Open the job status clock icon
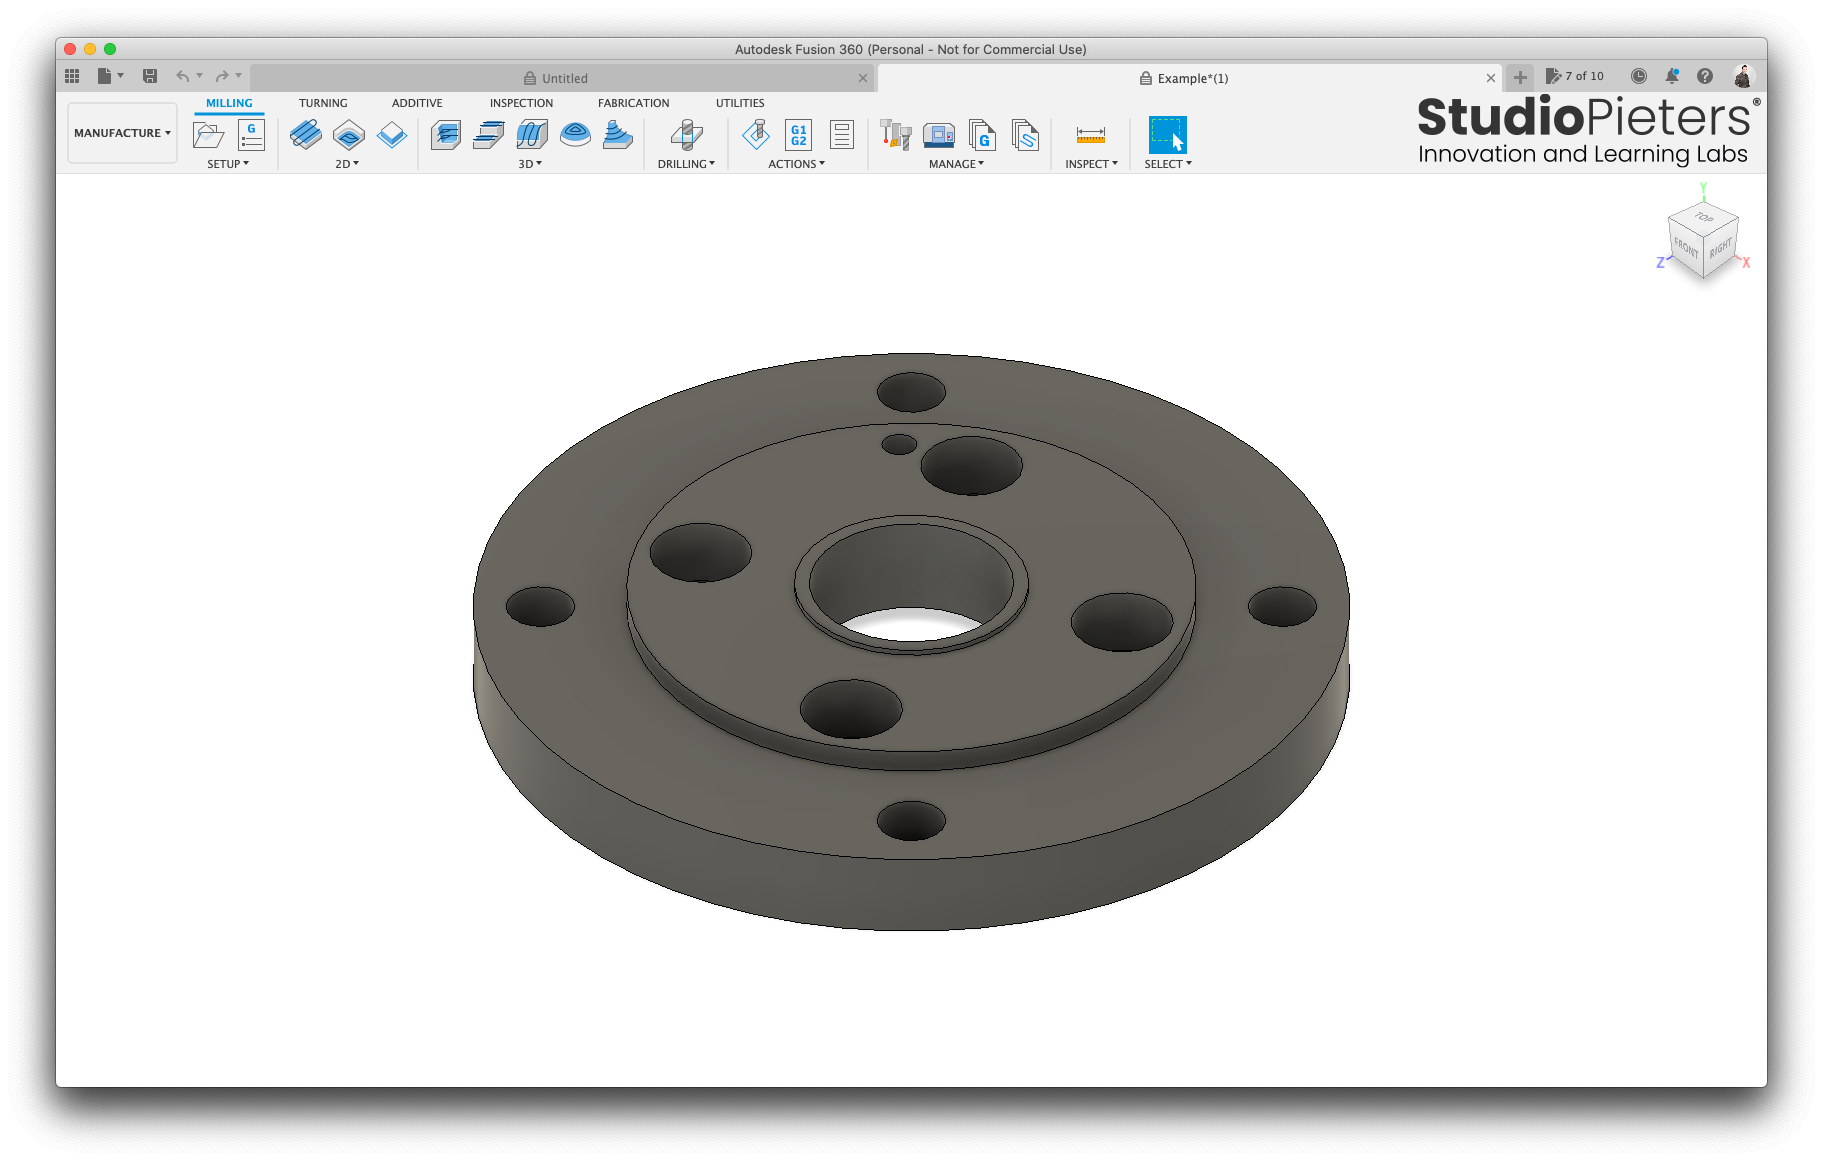 (x=1638, y=76)
